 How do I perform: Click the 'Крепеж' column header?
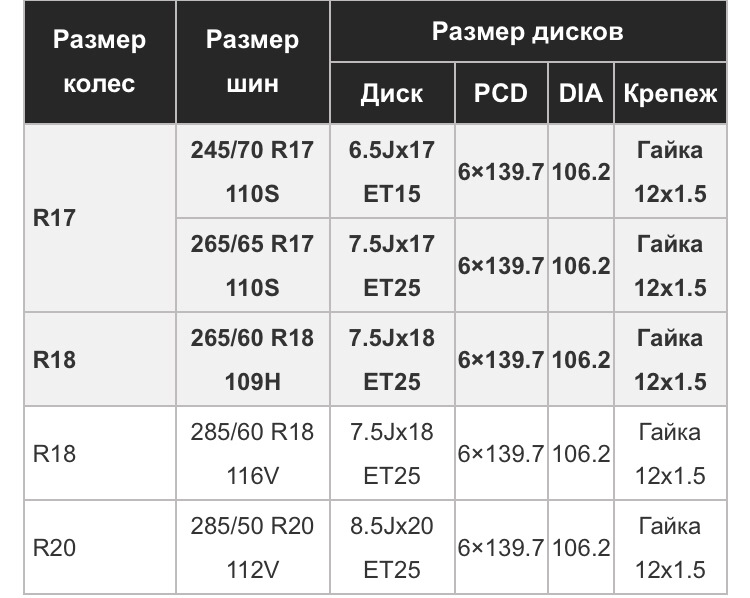[x=670, y=93]
